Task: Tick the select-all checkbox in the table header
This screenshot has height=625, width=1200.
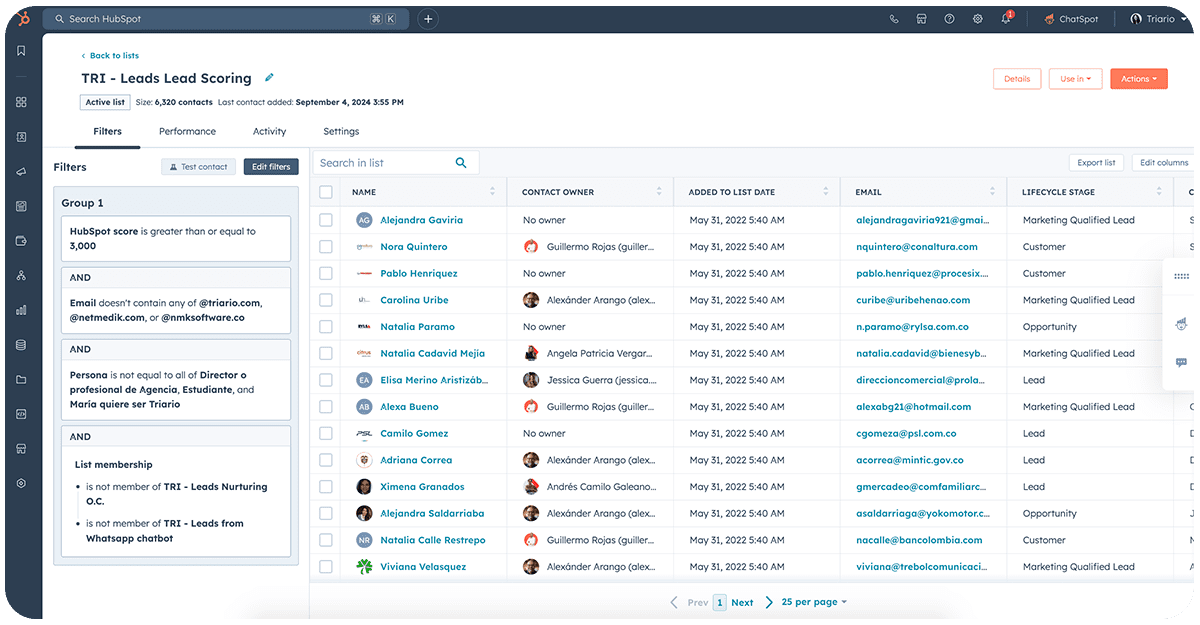Action: pyautogui.click(x=326, y=191)
